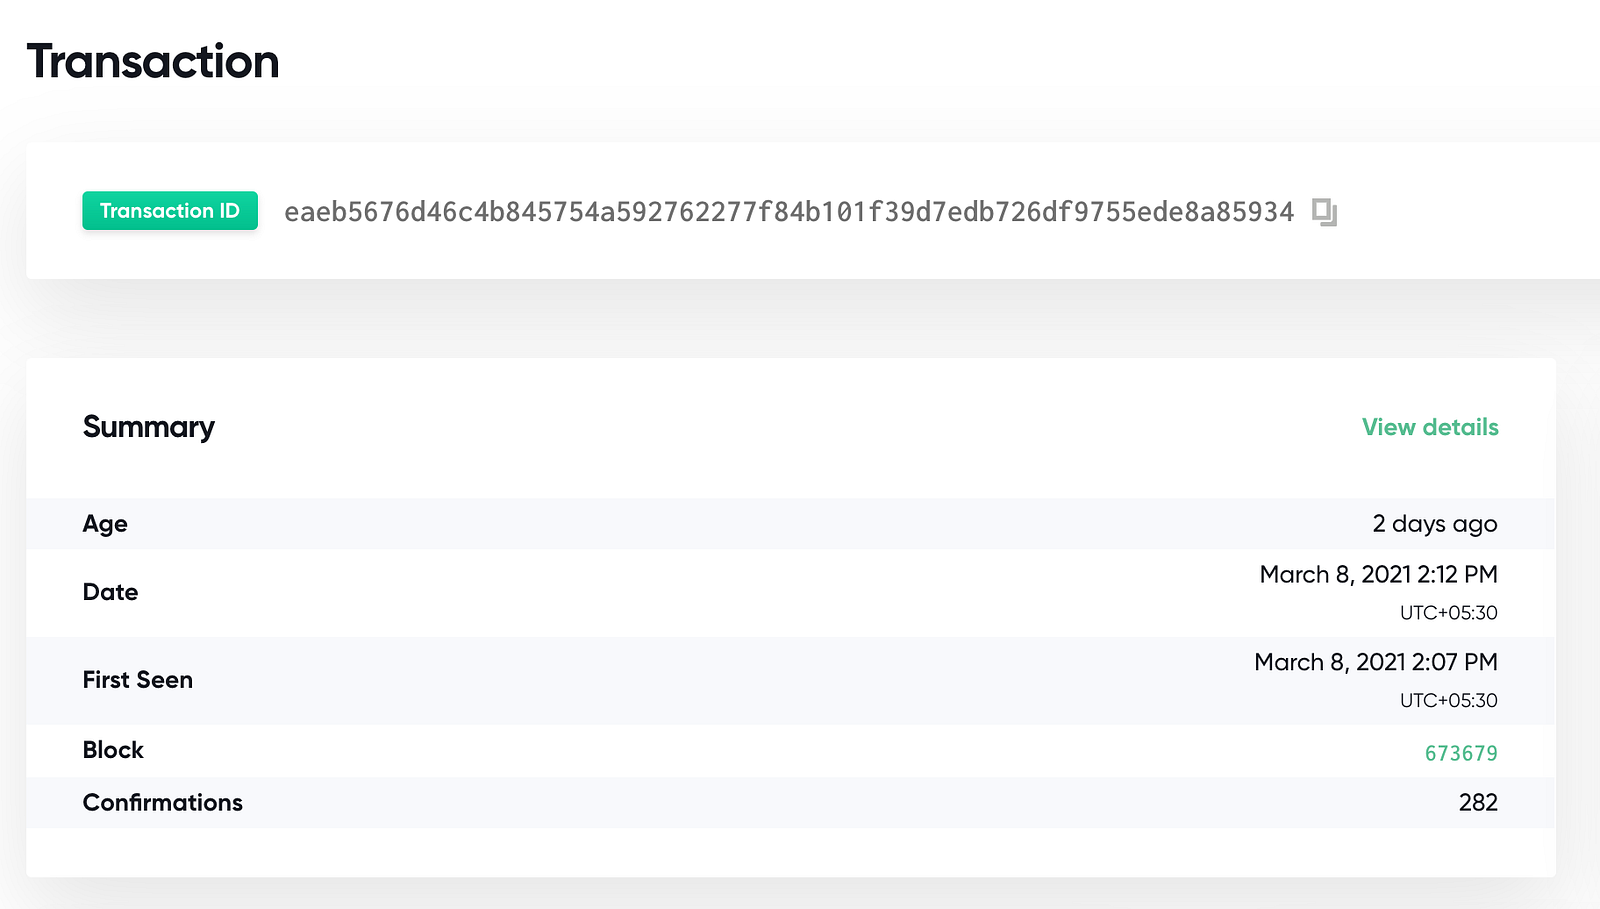Viewport: 1600px width, 909px height.
Task: Open the View details link
Action: pyautogui.click(x=1430, y=427)
